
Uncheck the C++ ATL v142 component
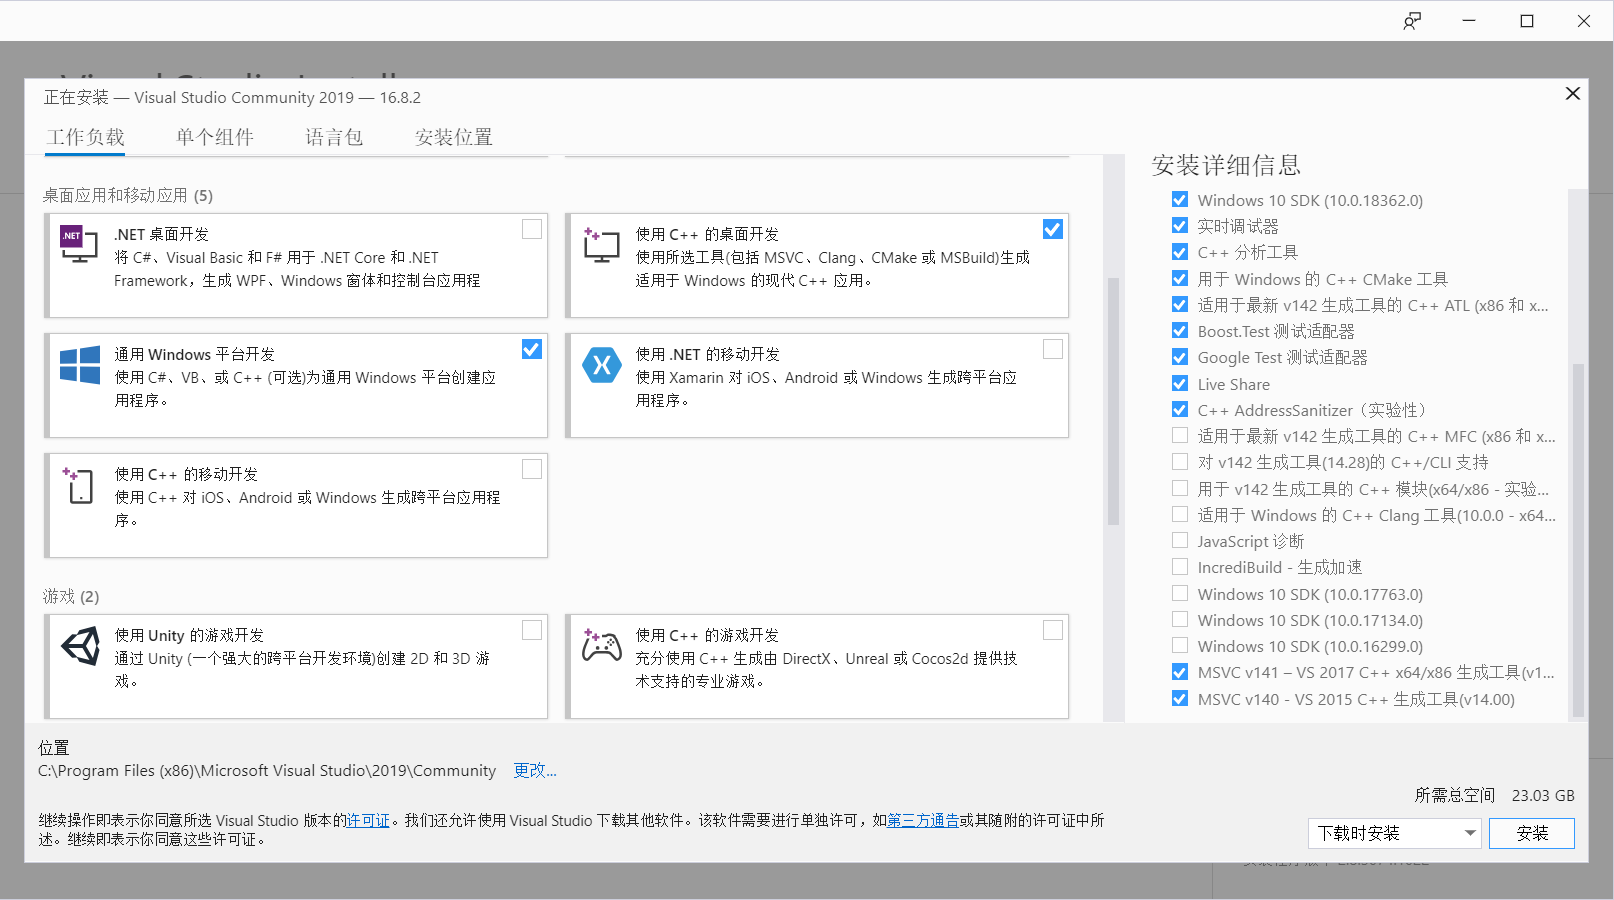[x=1180, y=304]
